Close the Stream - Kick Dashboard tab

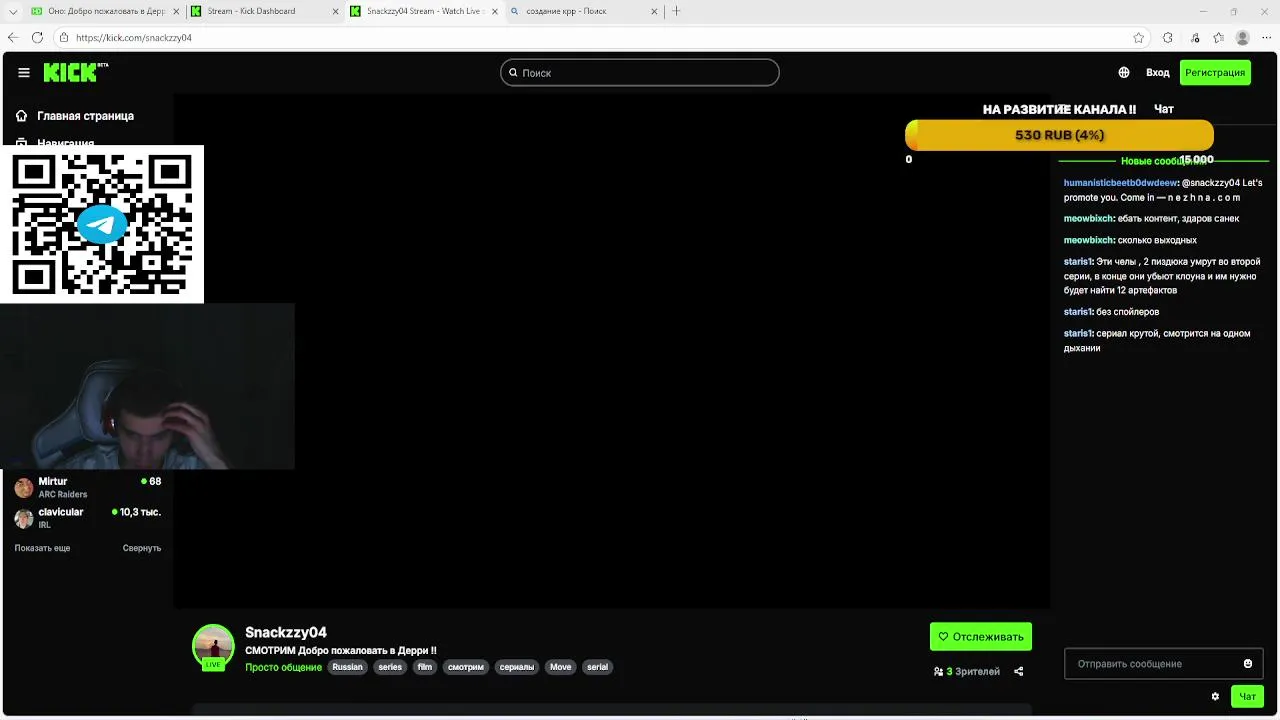point(335,11)
